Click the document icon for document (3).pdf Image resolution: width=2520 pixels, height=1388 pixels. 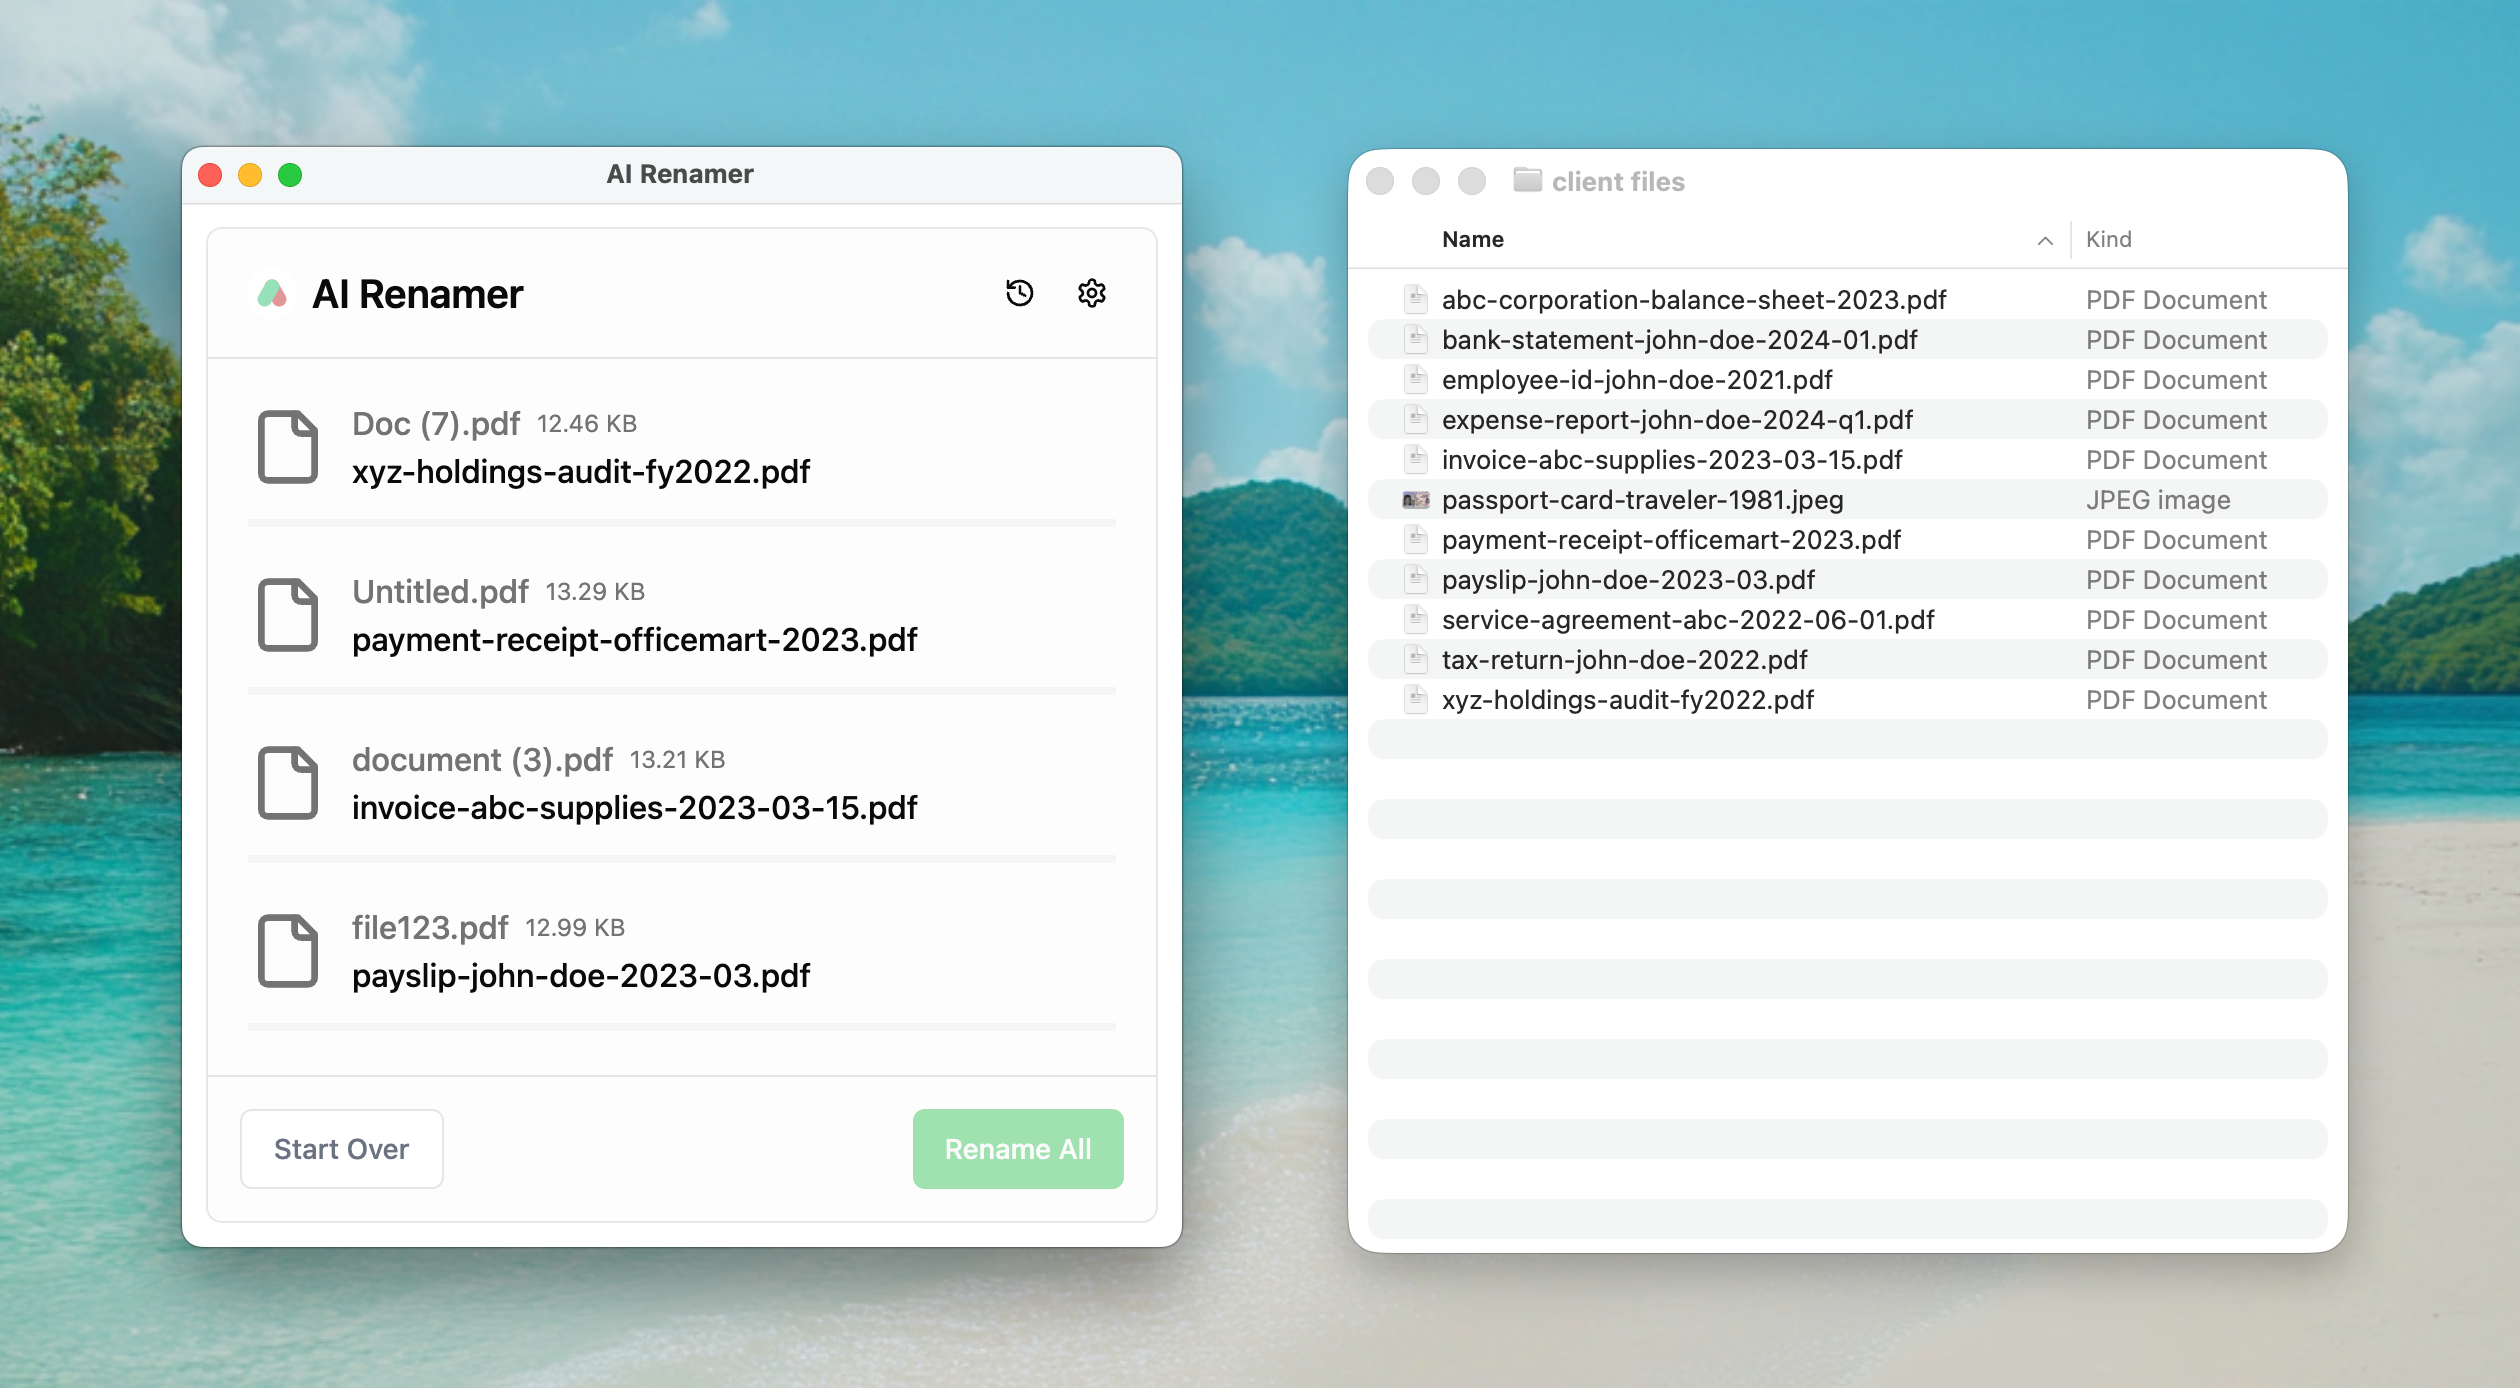(288, 784)
